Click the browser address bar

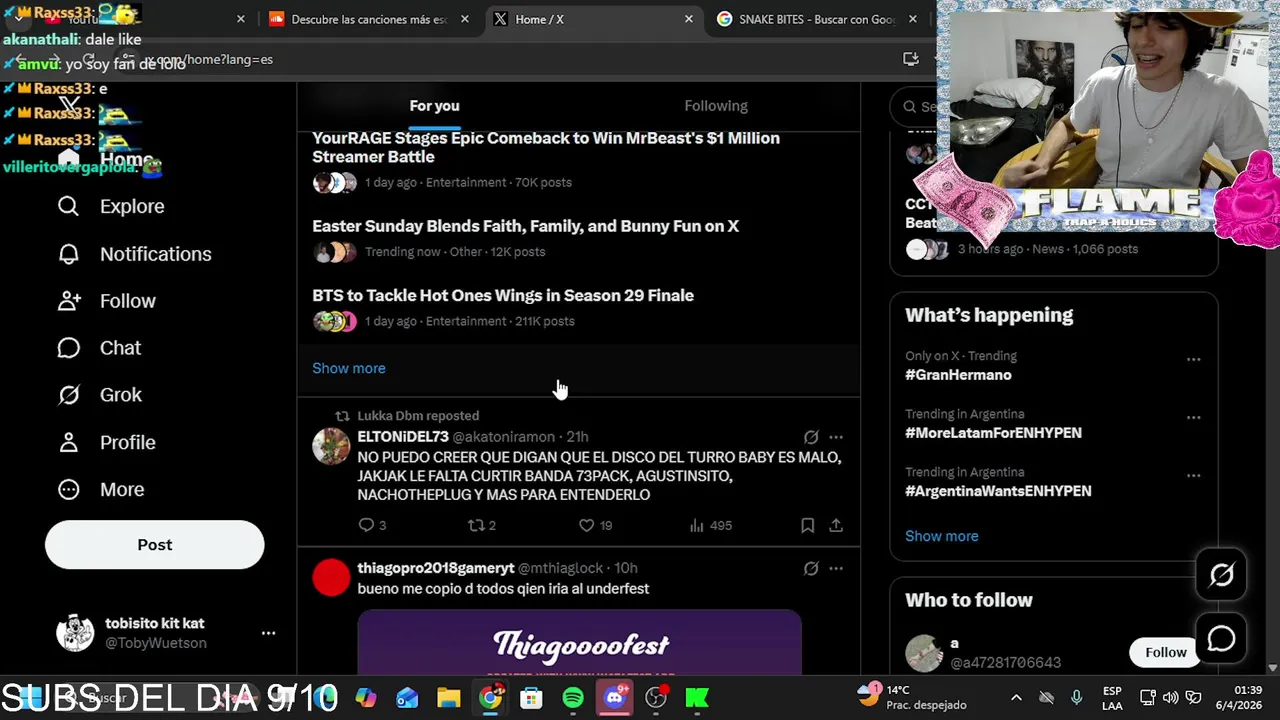[510, 59]
